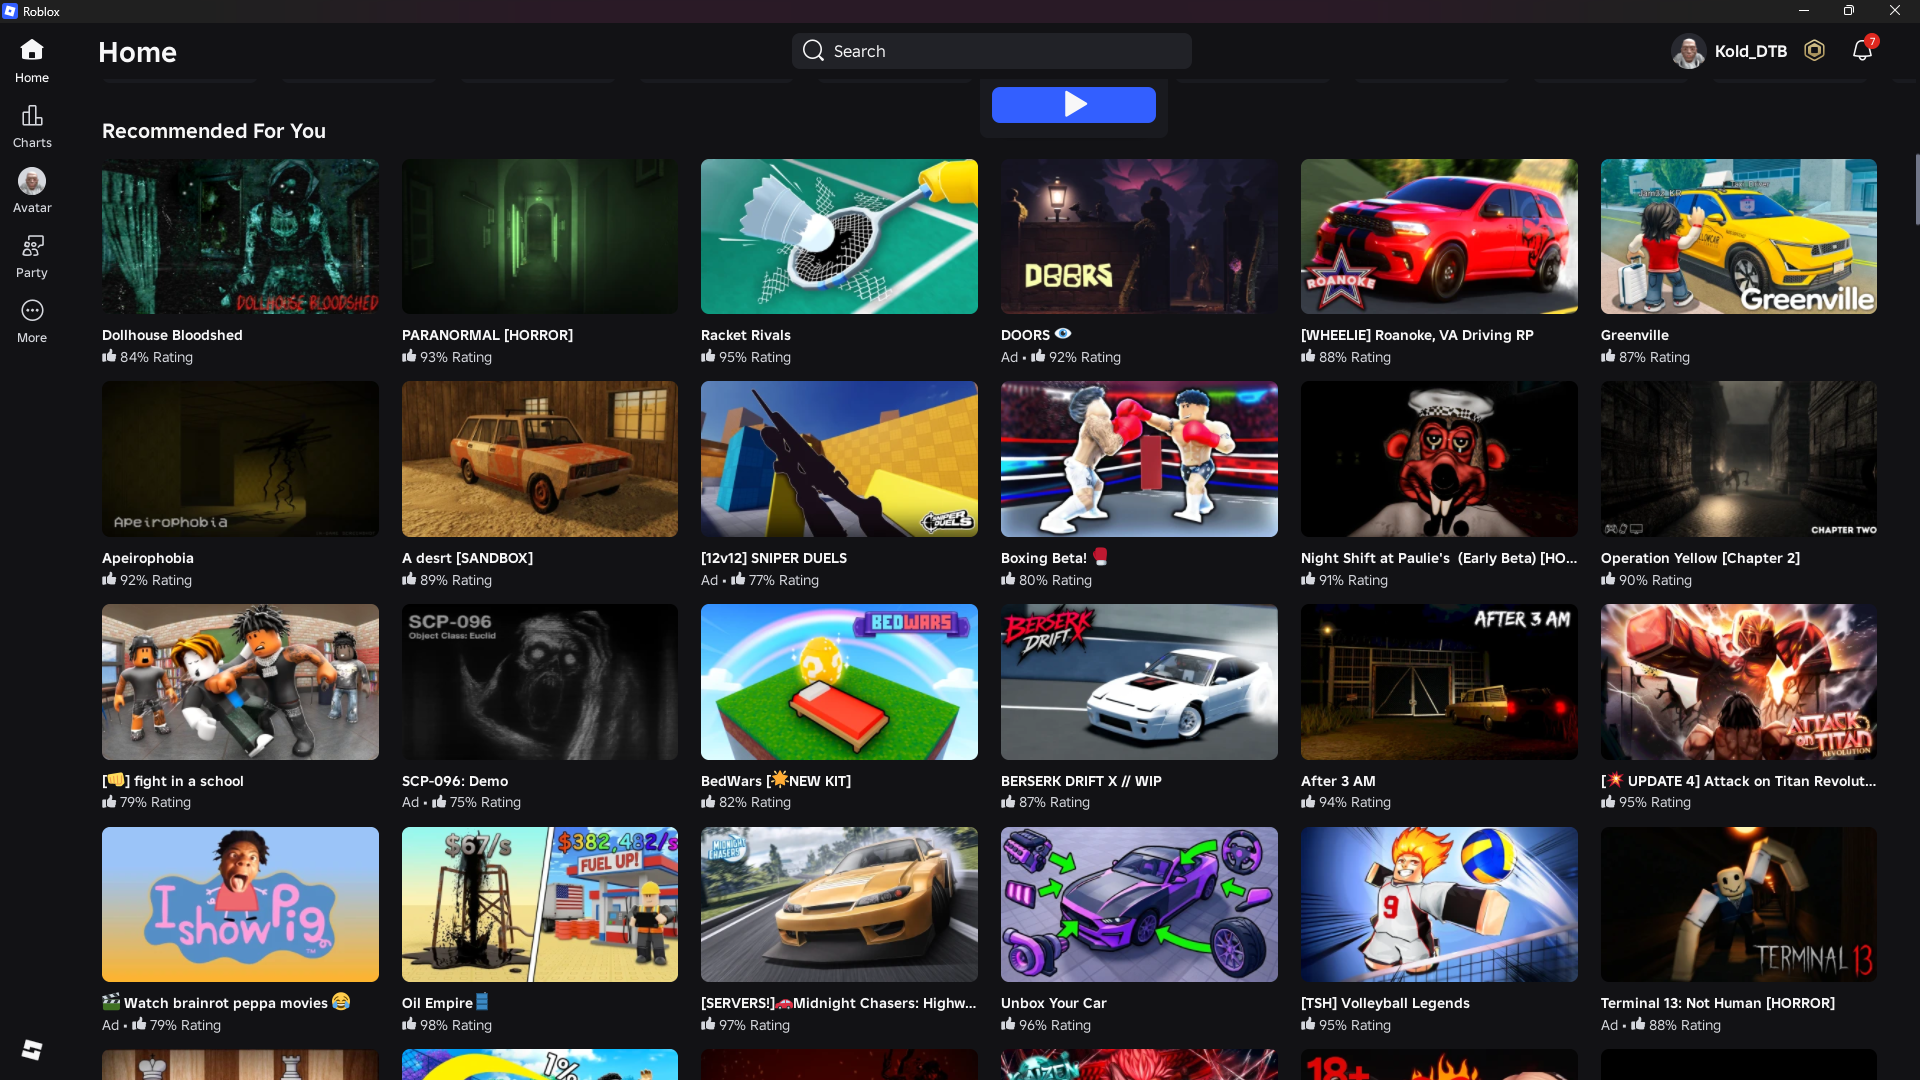Open the SNIPER DUELS game thumbnail
The image size is (1920, 1080).
coord(839,459)
